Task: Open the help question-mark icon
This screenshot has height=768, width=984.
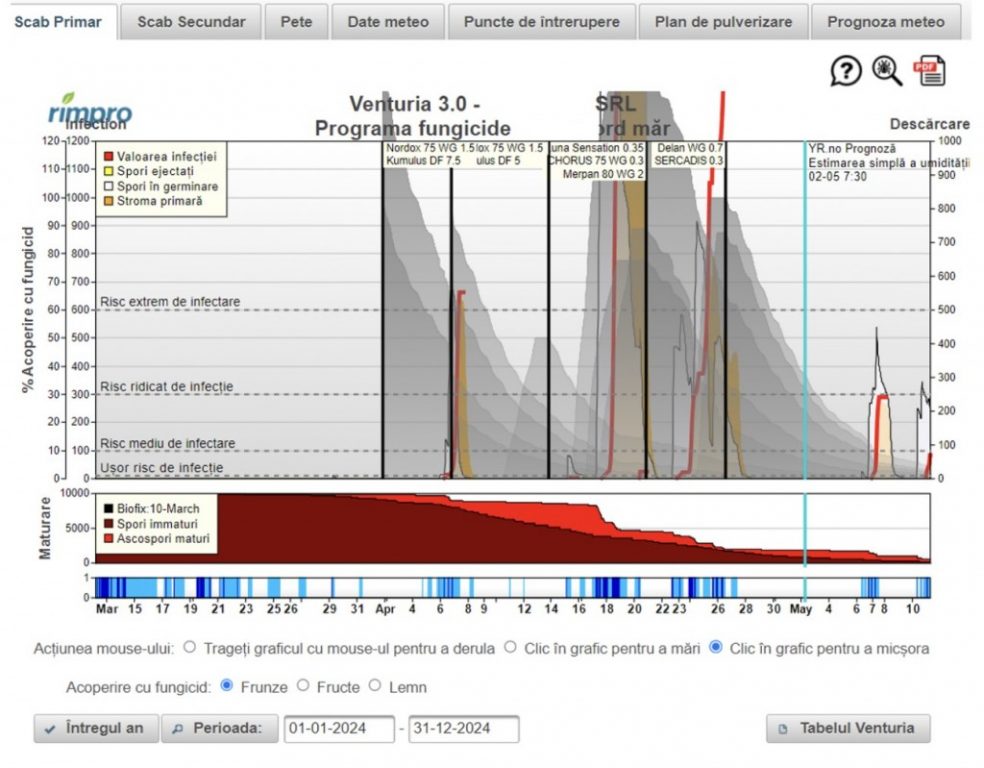Action: tap(845, 71)
